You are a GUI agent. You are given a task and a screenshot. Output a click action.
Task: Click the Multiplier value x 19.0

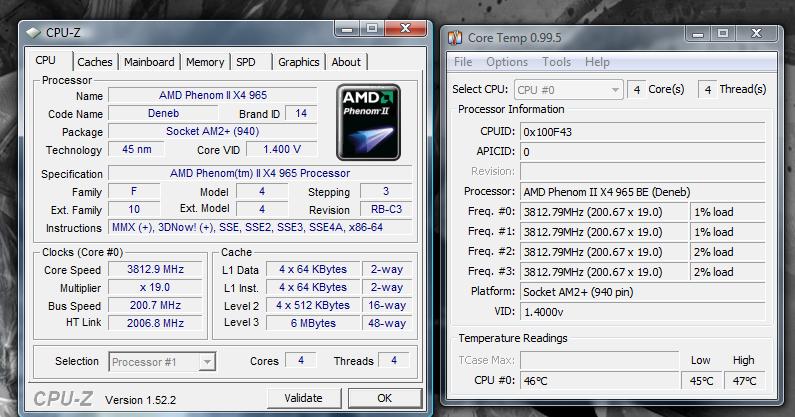155,287
